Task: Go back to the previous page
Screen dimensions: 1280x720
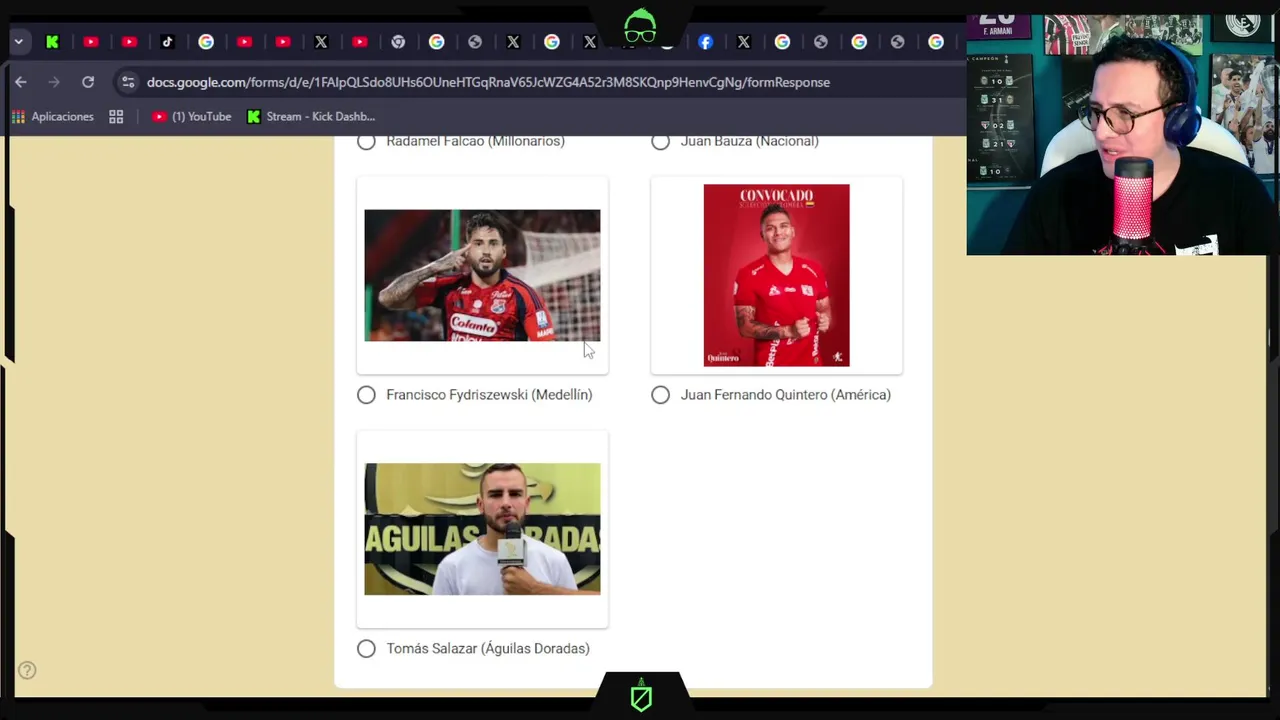Action: click(x=21, y=82)
